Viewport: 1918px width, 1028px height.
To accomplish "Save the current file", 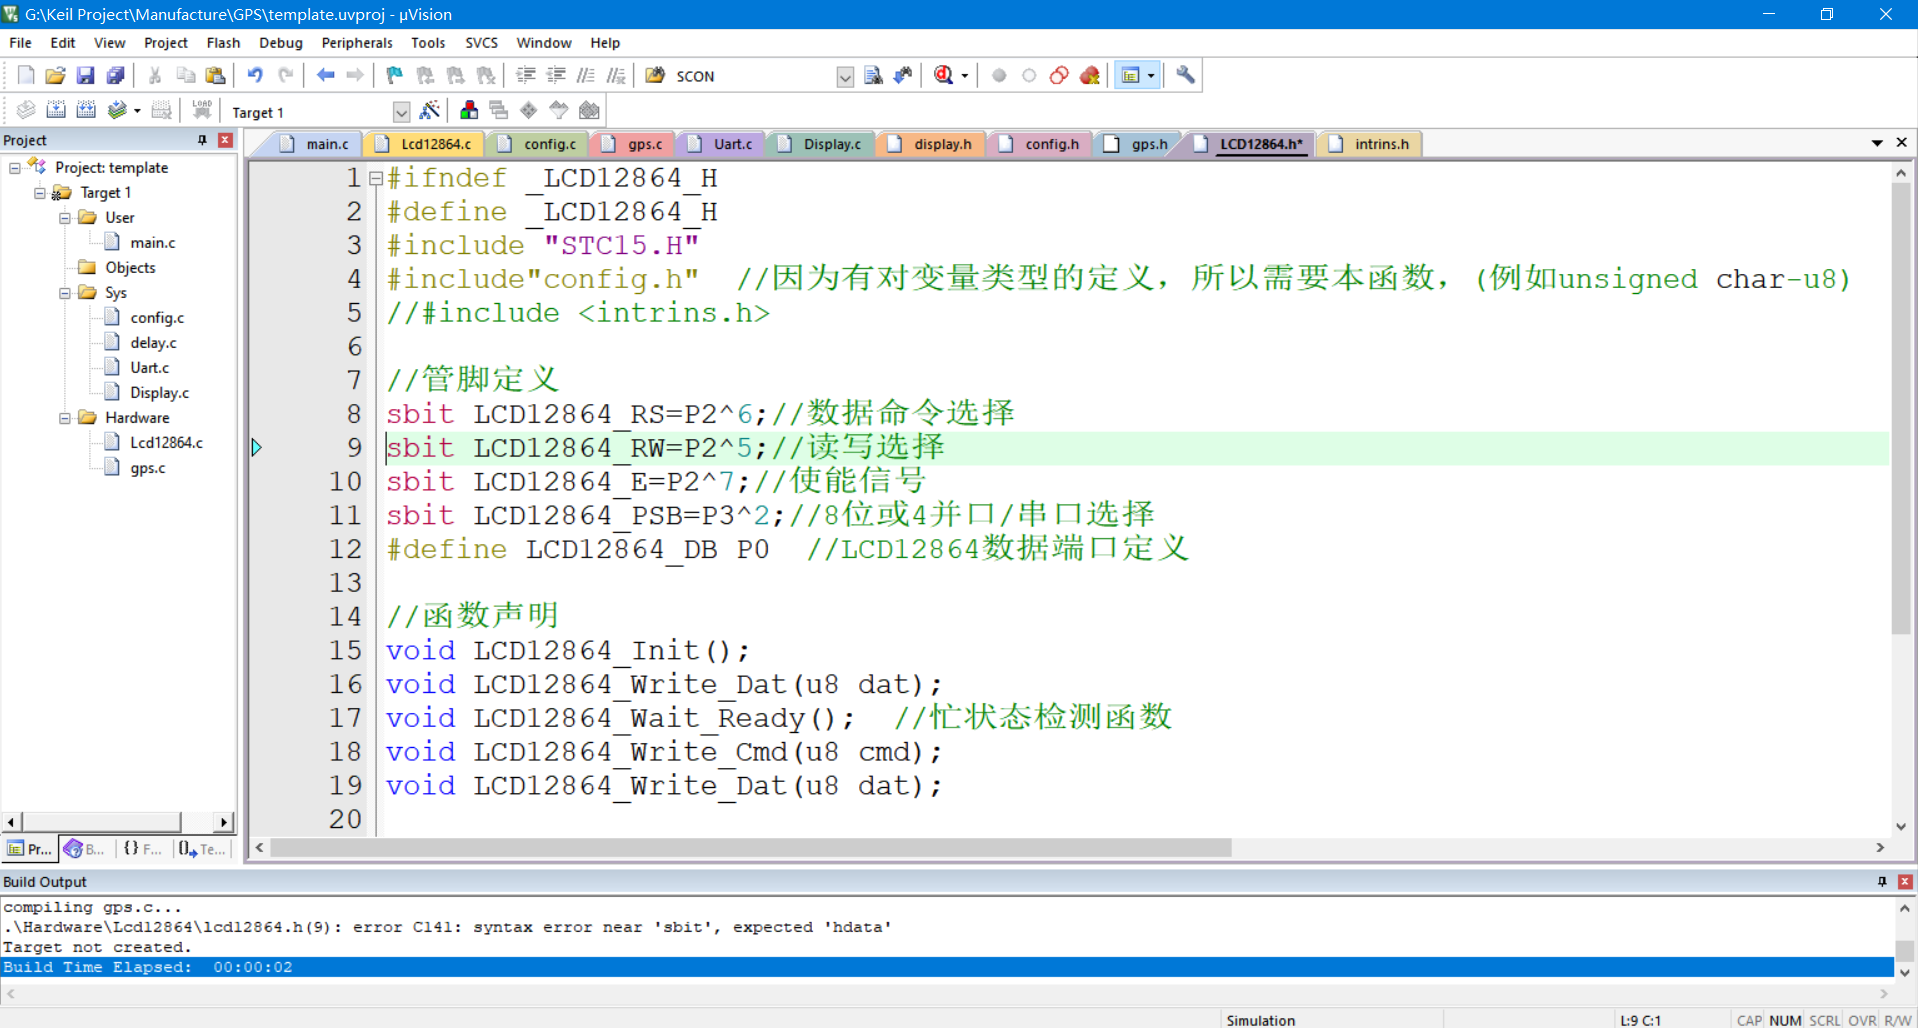I will [86, 75].
